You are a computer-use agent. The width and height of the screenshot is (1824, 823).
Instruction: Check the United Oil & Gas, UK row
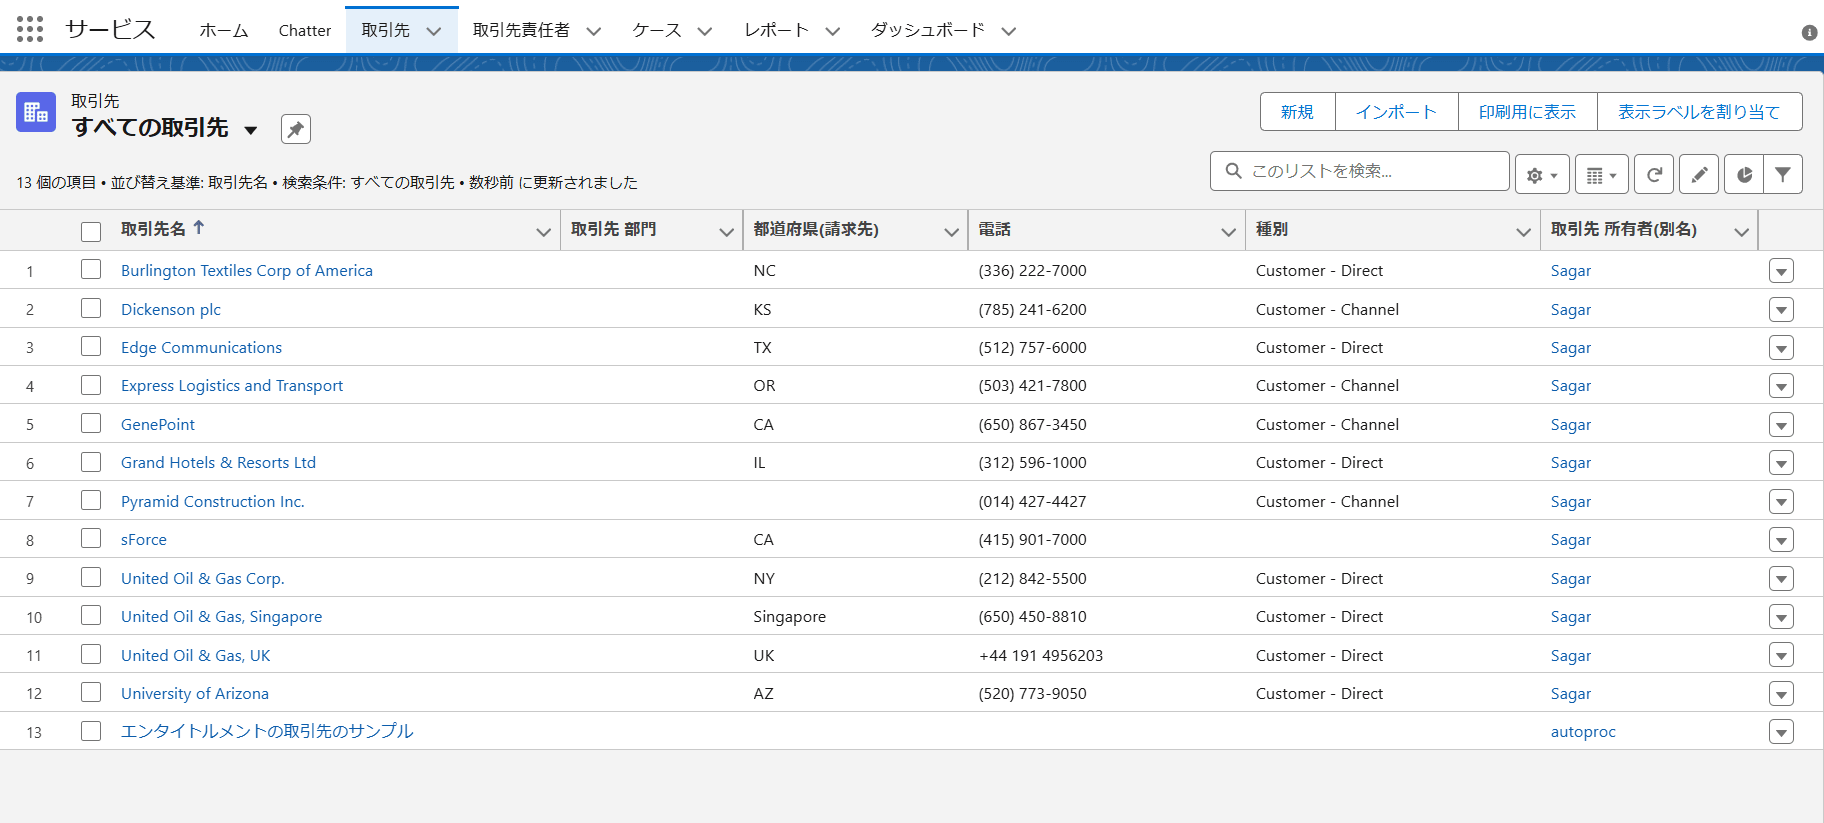pyautogui.click(x=91, y=654)
